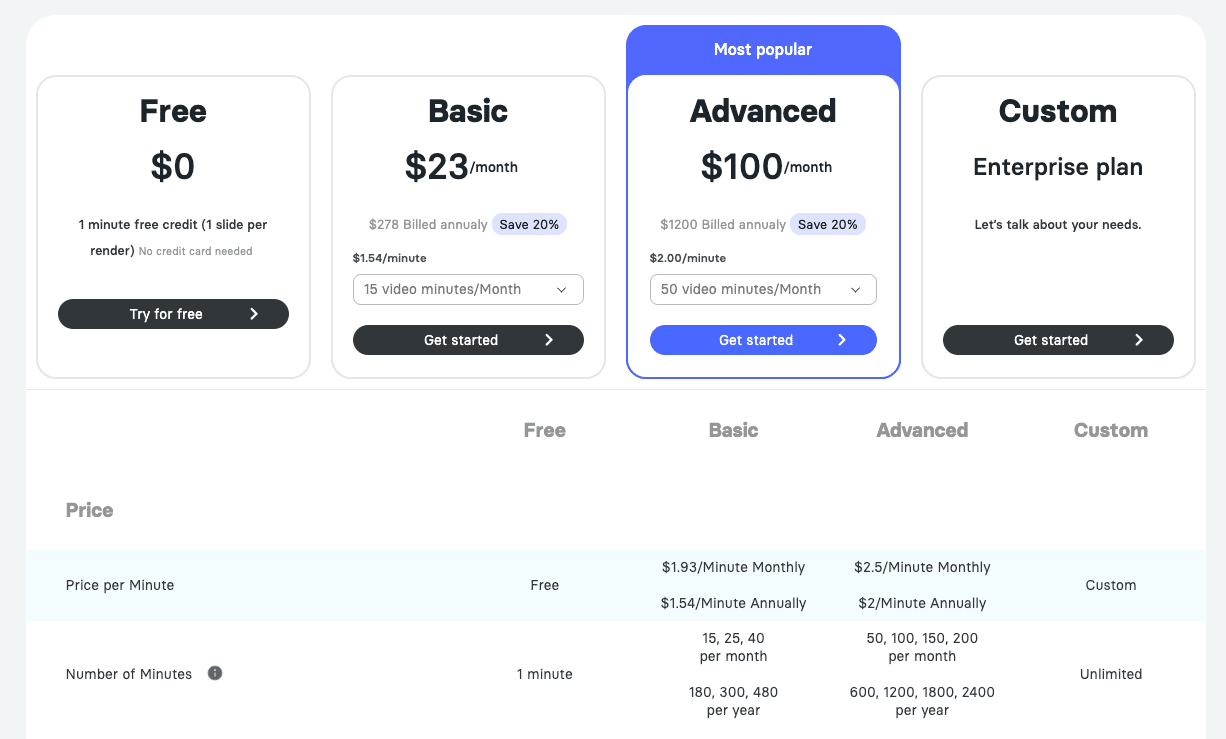Open the 15 video minutes/Month dropdown
The image size is (1226, 739).
click(x=468, y=289)
